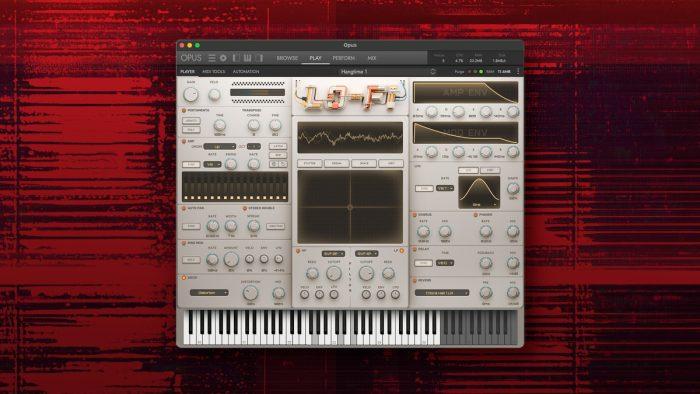Click the LFO Depth knob
The width and height of the screenshot is (700, 394).
coord(513,188)
